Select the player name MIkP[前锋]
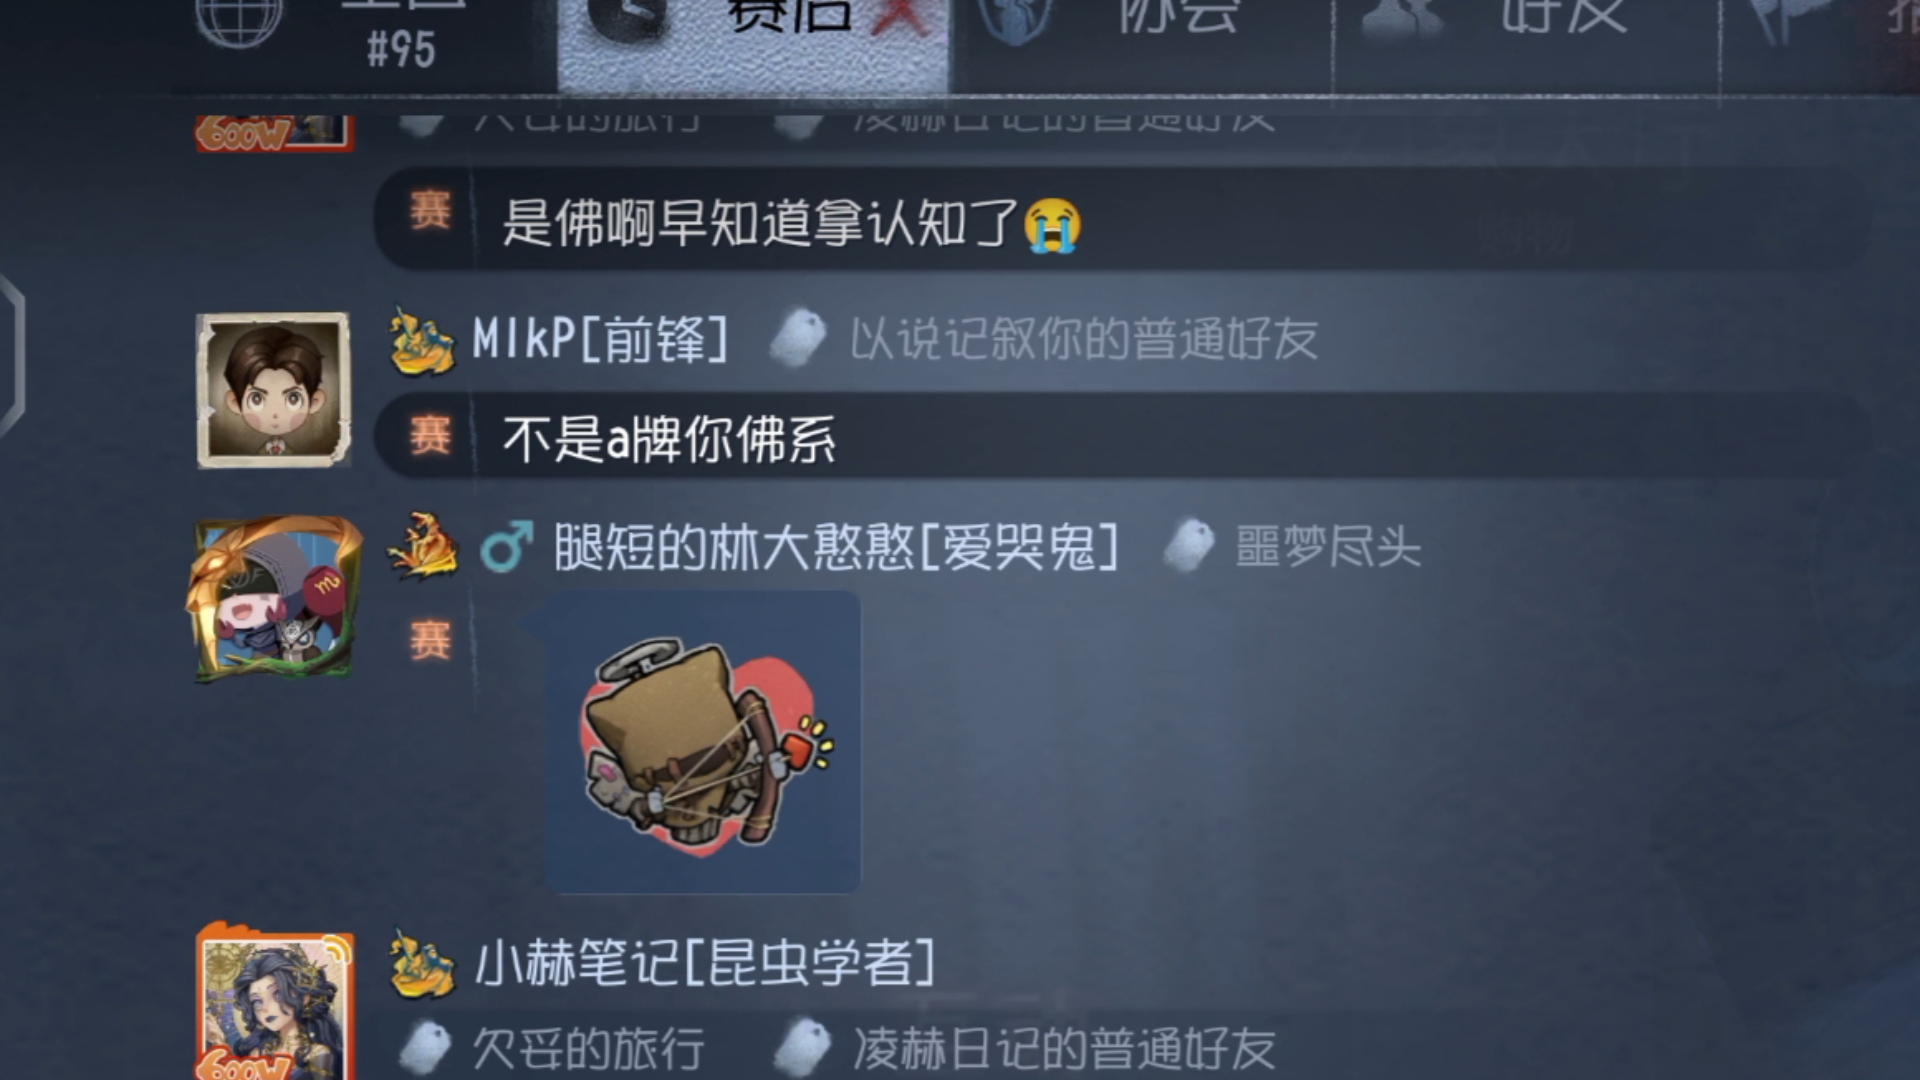Screen dimensions: 1920x1080 click(x=600, y=339)
